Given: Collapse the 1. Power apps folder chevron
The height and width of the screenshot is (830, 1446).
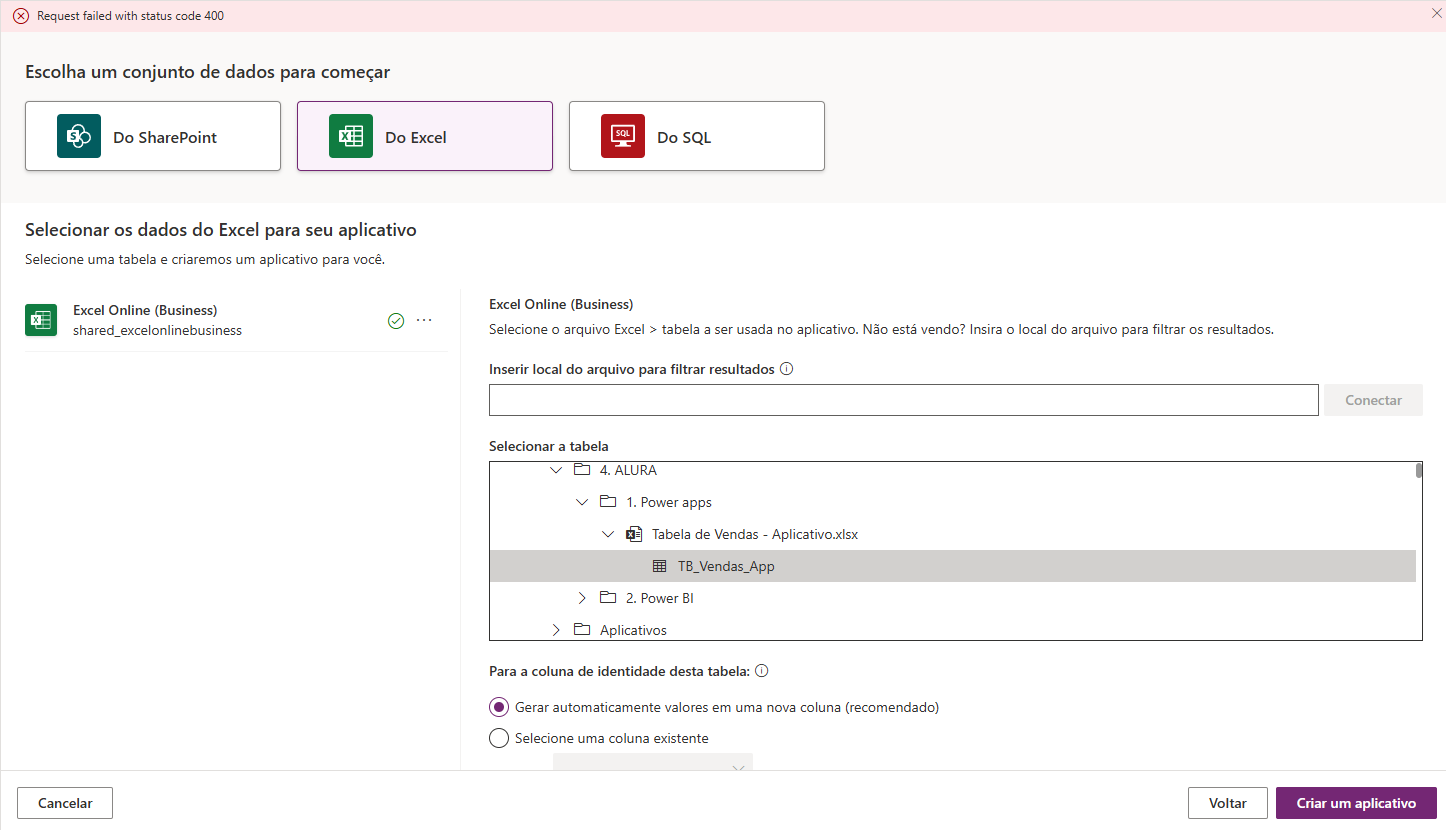Looking at the screenshot, I should pos(582,502).
